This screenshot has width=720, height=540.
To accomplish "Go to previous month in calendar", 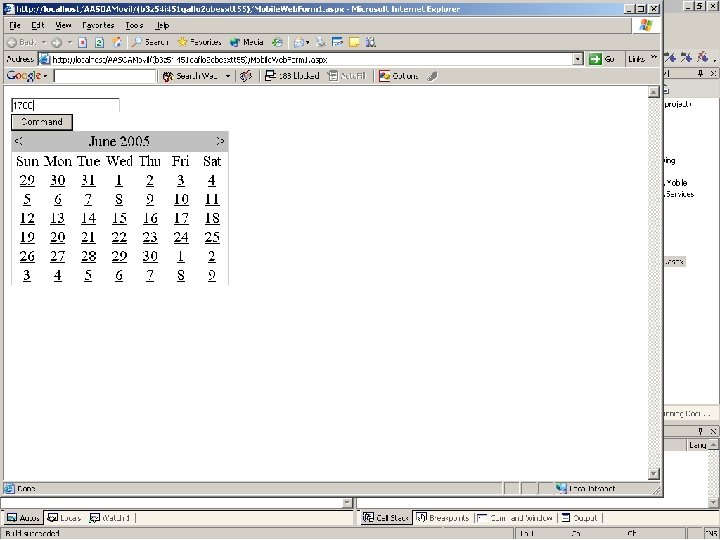I will pos(18,141).
